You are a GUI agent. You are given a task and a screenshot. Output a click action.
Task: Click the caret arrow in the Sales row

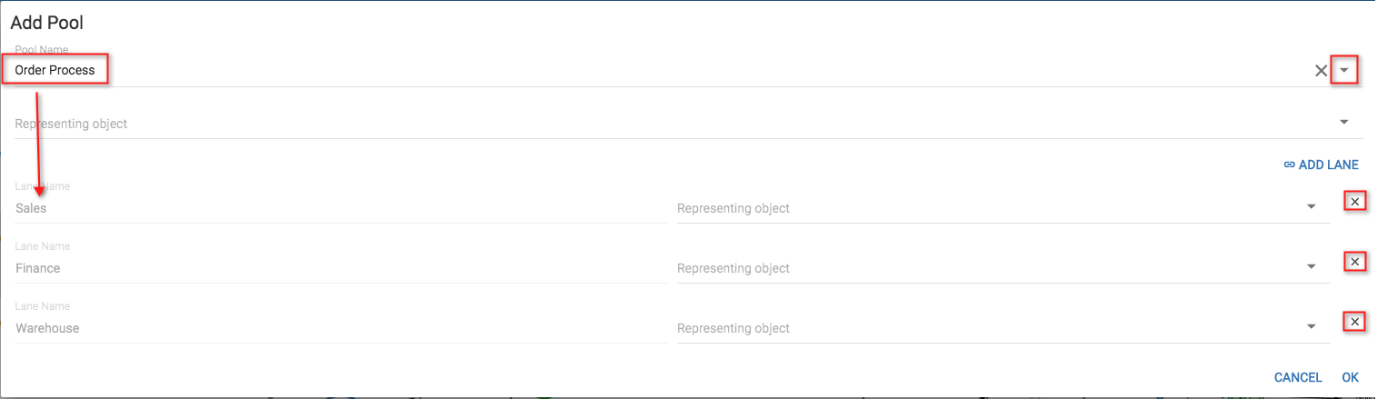tap(1311, 207)
